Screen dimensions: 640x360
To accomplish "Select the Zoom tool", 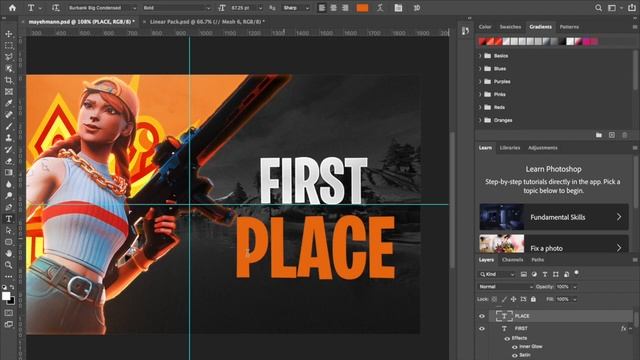I will (9, 265).
